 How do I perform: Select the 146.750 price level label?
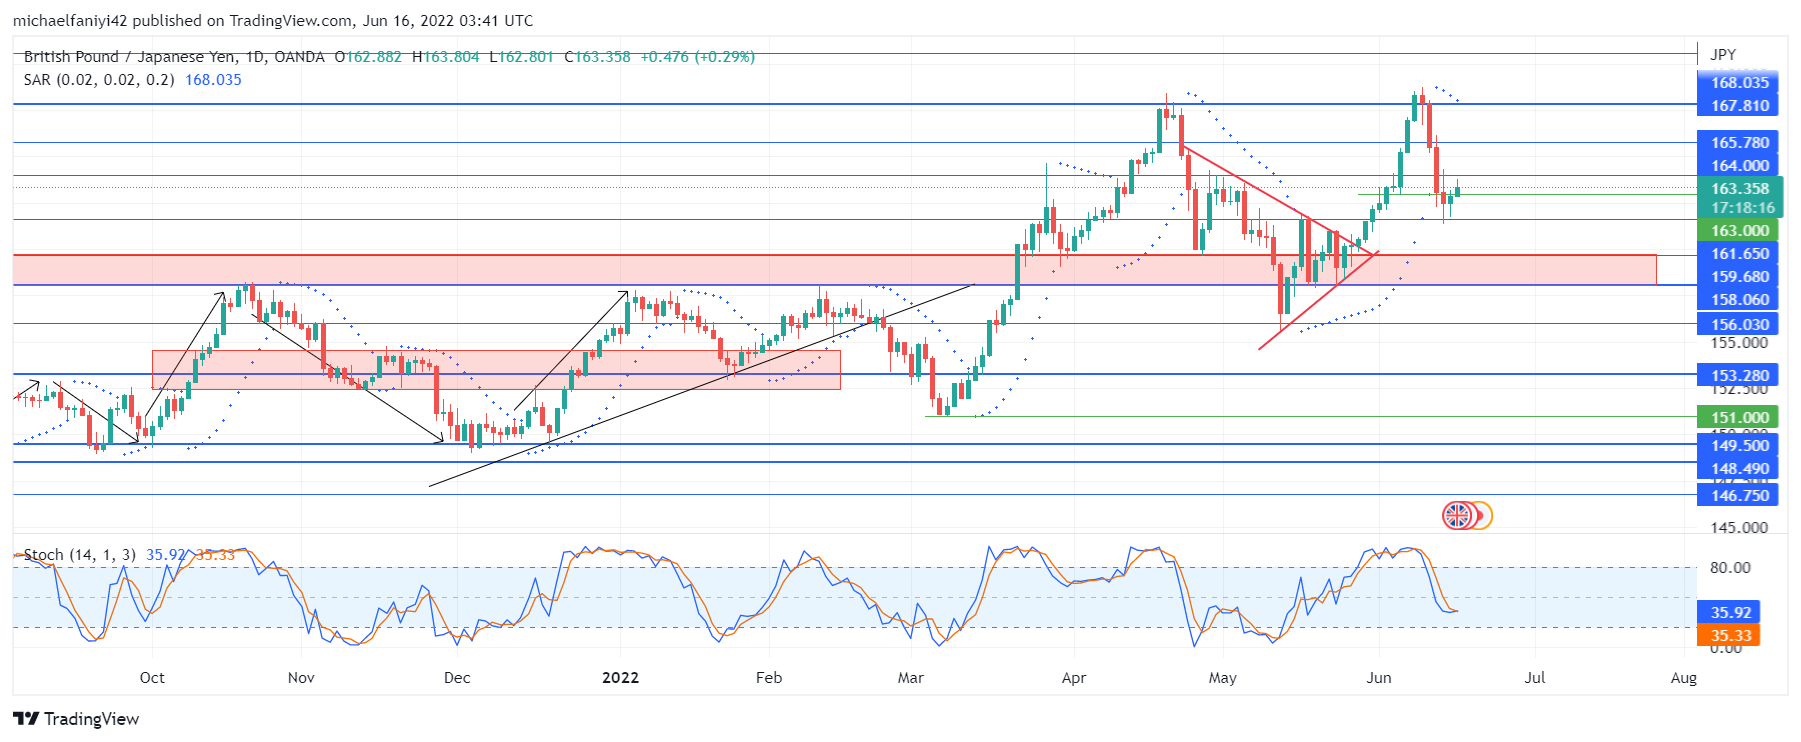click(x=1739, y=496)
